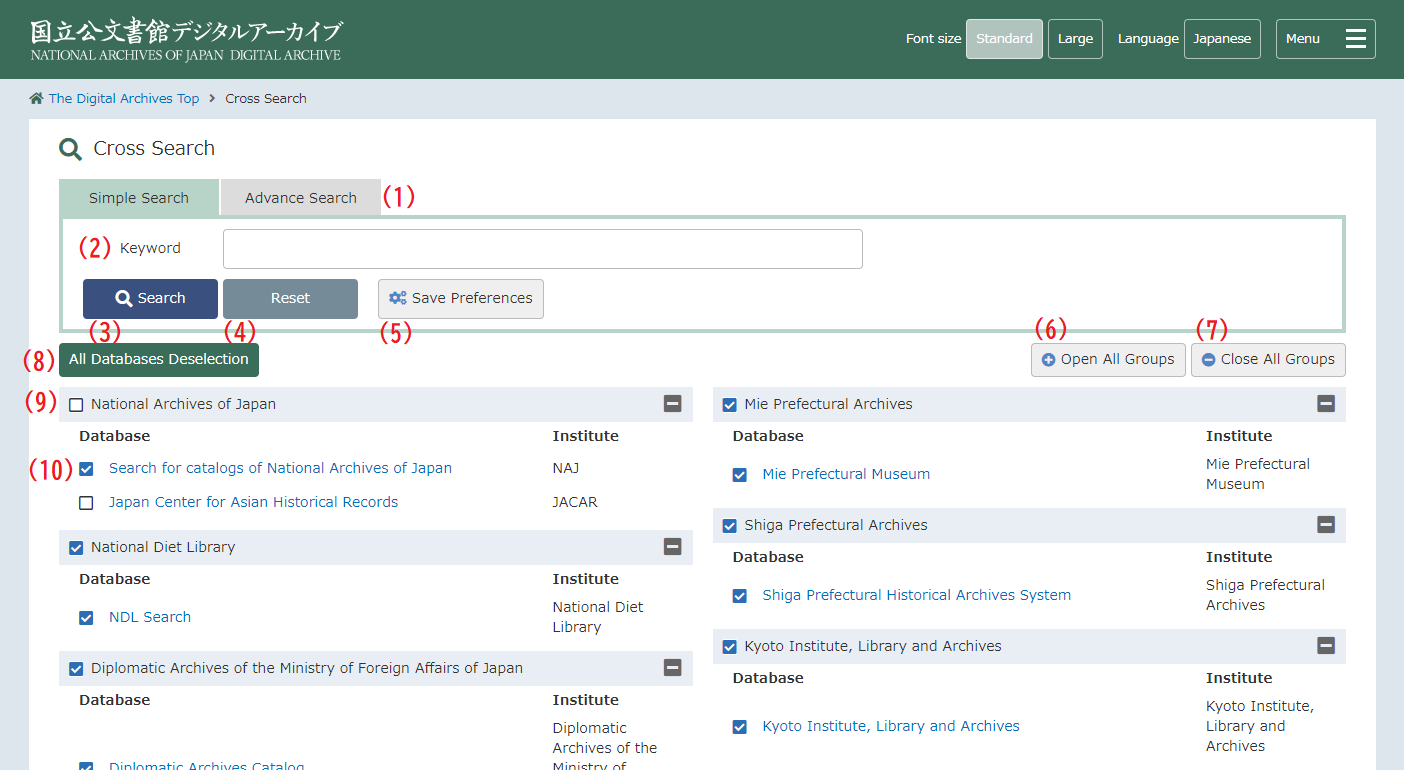The width and height of the screenshot is (1404, 770).
Task: Open Shiga Prefectural Historical Archives System link
Action: [916, 595]
